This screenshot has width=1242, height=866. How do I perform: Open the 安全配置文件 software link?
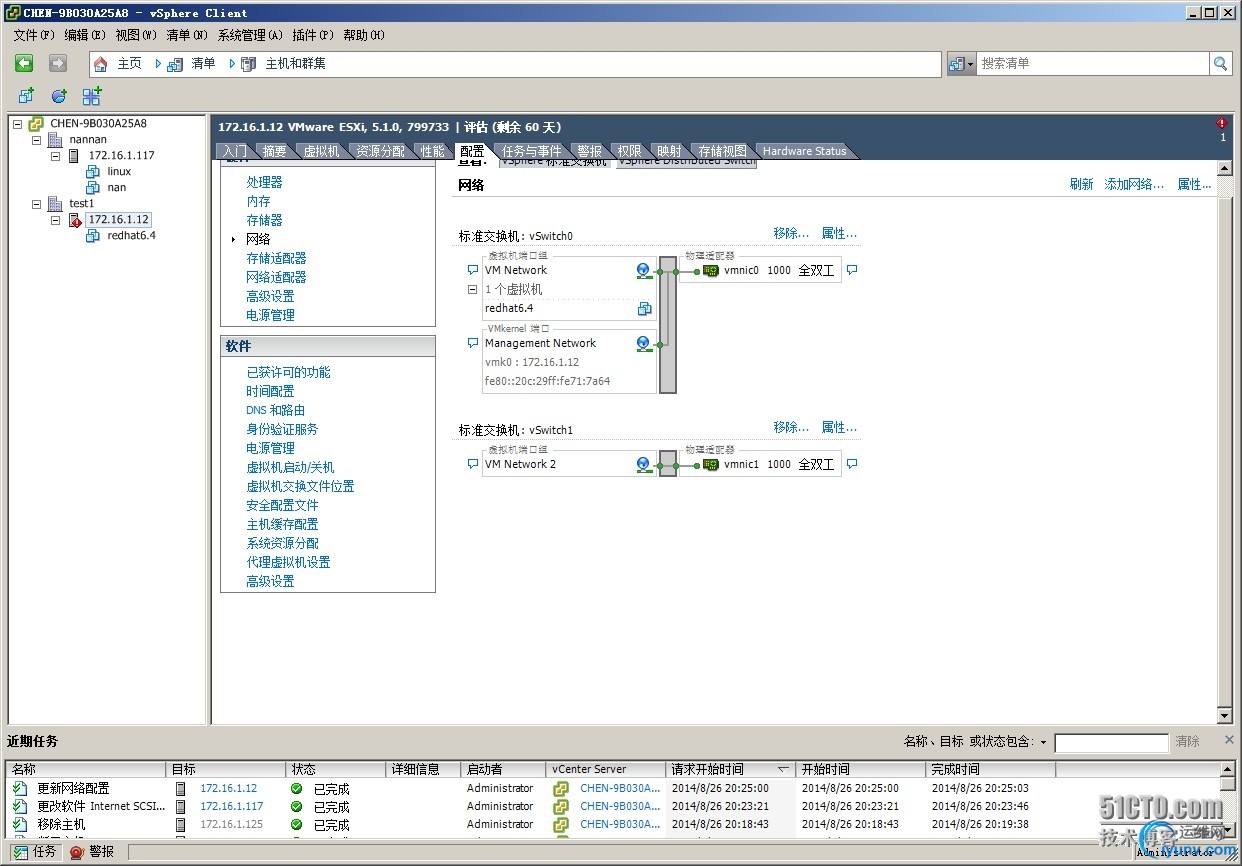[x=282, y=505]
